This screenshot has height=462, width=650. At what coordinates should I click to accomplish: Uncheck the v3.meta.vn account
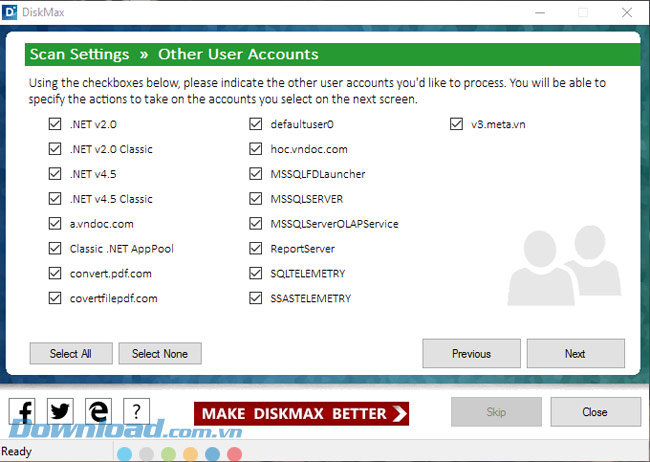[x=456, y=124]
